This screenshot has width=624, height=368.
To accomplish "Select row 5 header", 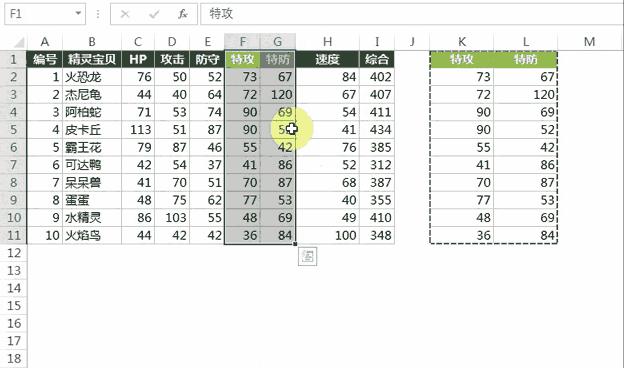I will click(x=14, y=130).
